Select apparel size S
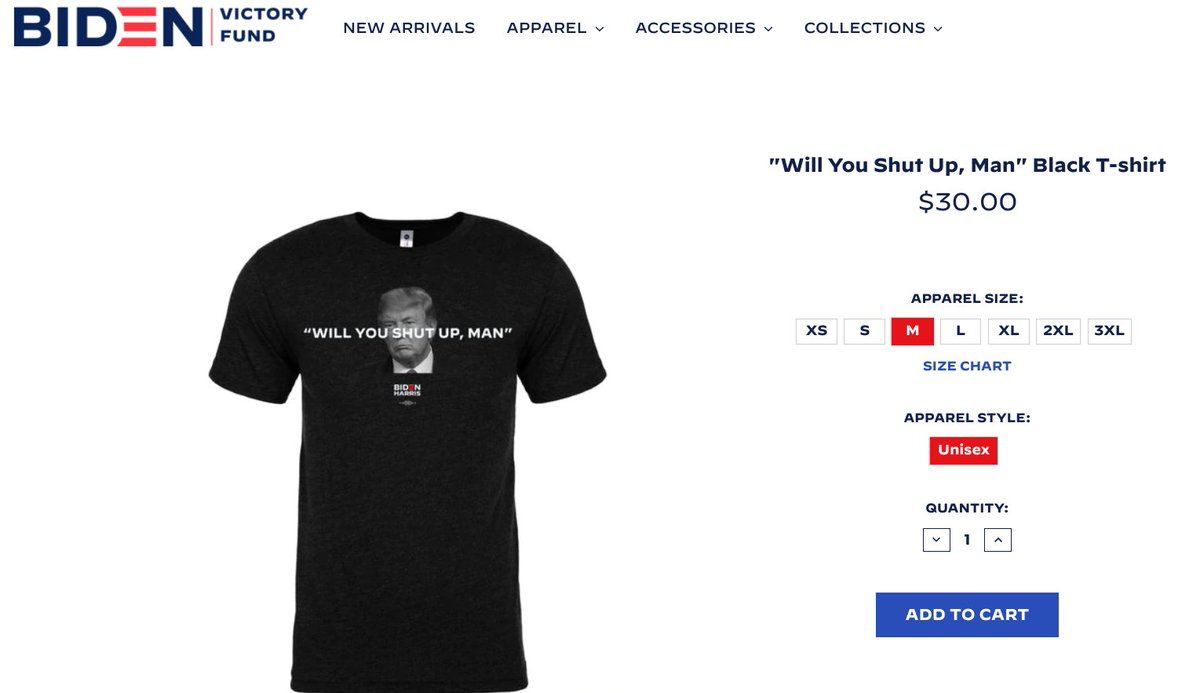This screenshot has height=693, width=1200. [x=865, y=331]
